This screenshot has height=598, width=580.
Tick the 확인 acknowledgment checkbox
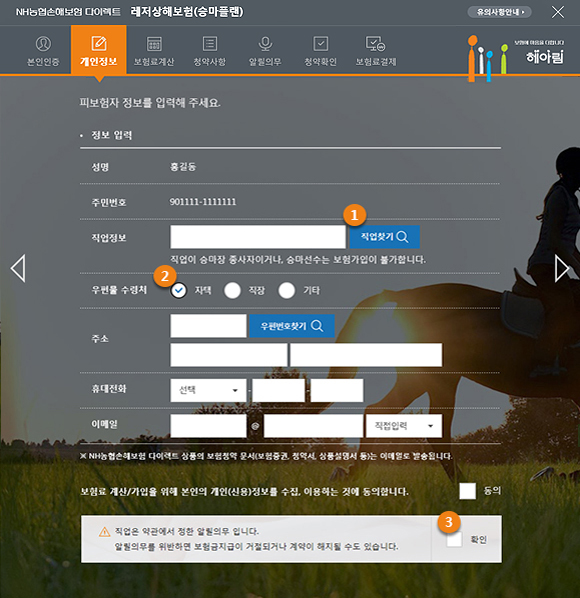click(454, 539)
